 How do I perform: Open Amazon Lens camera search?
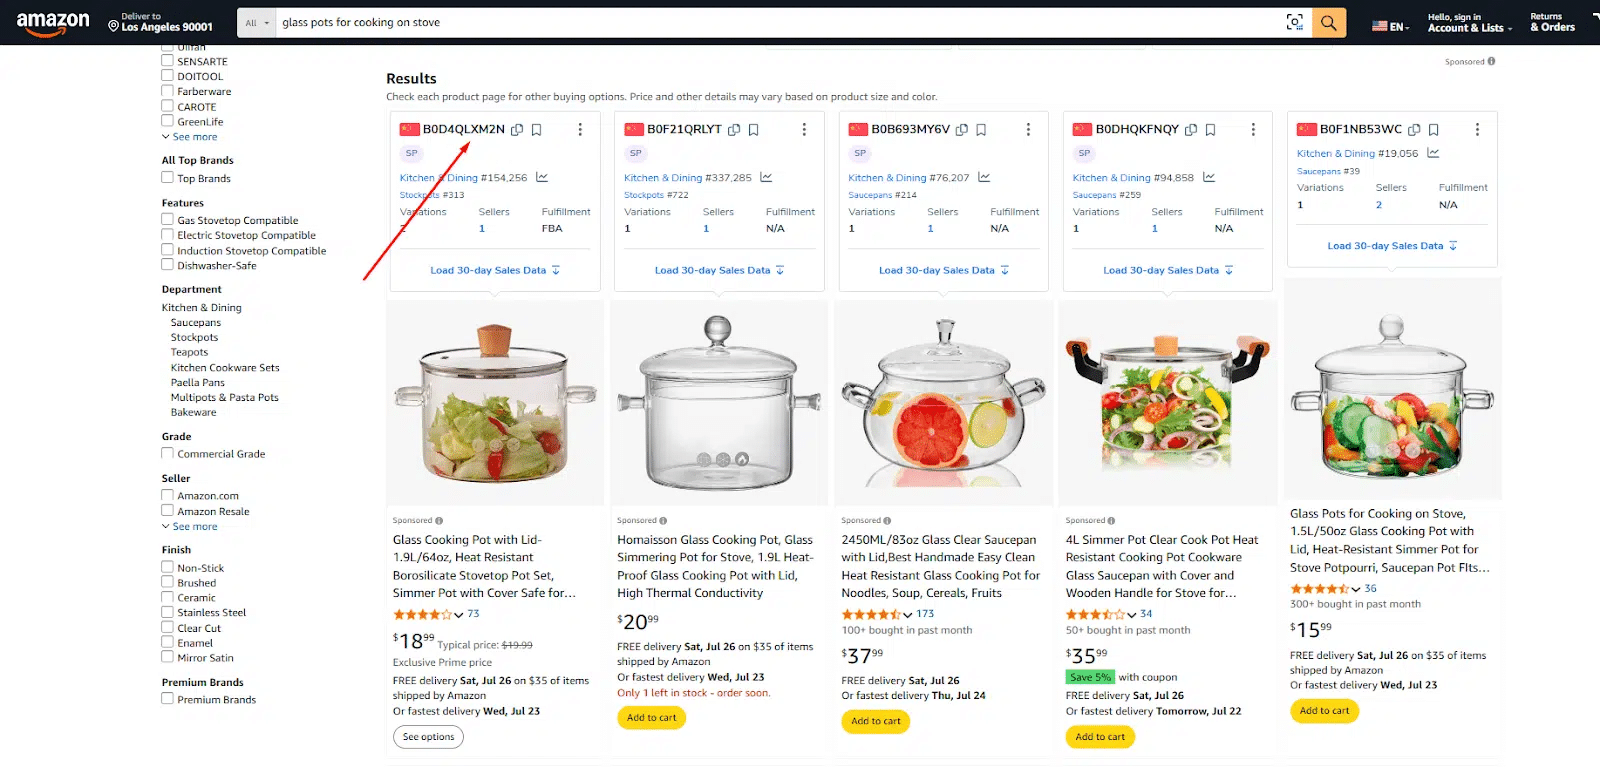coord(1295,22)
